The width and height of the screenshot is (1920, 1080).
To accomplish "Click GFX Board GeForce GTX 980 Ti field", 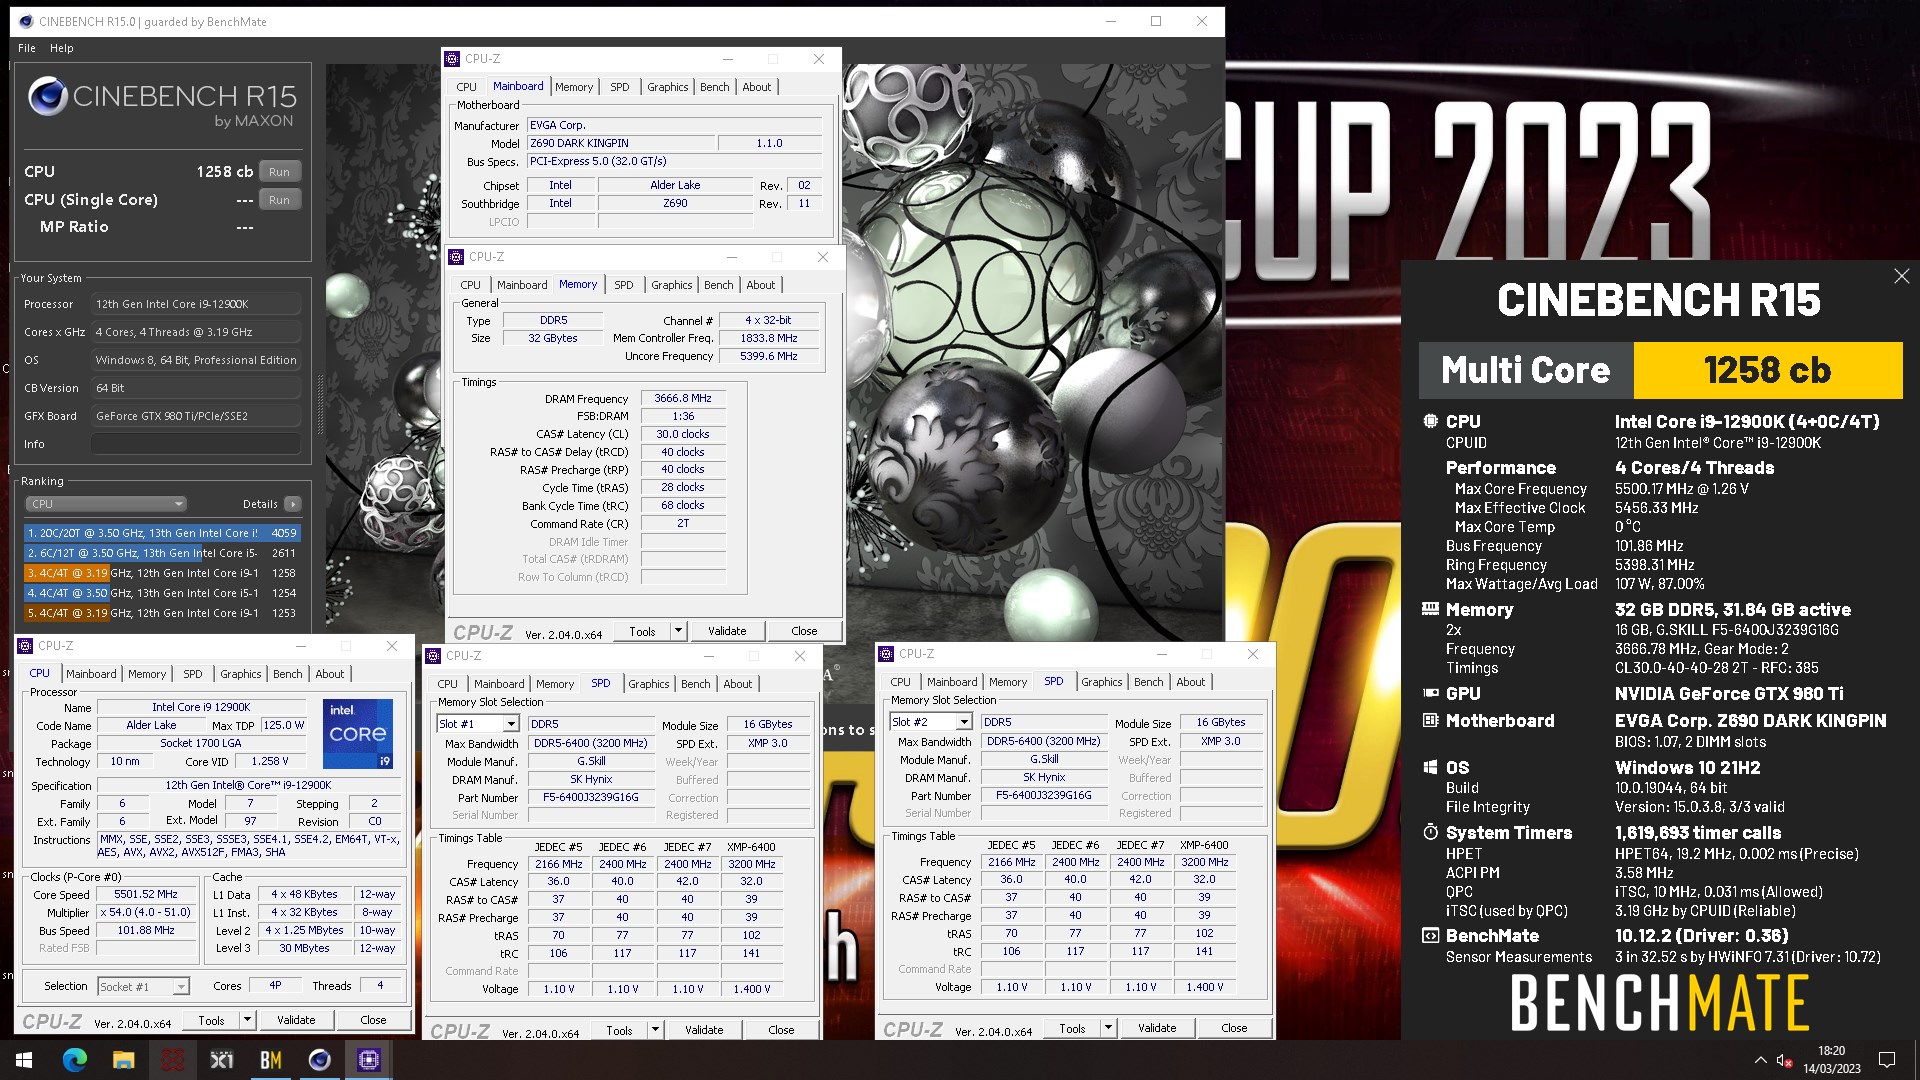I will pyautogui.click(x=196, y=416).
